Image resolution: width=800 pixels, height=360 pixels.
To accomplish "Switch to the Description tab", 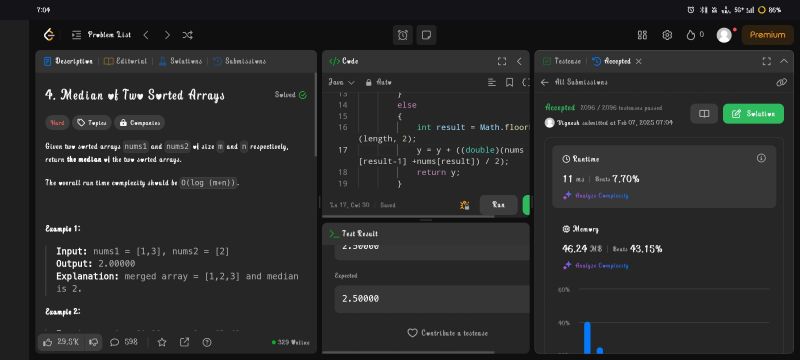I will [68, 61].
